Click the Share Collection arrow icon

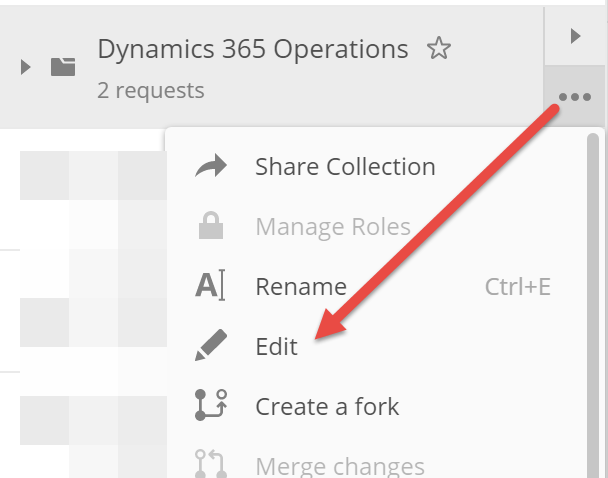pos(211,166)
